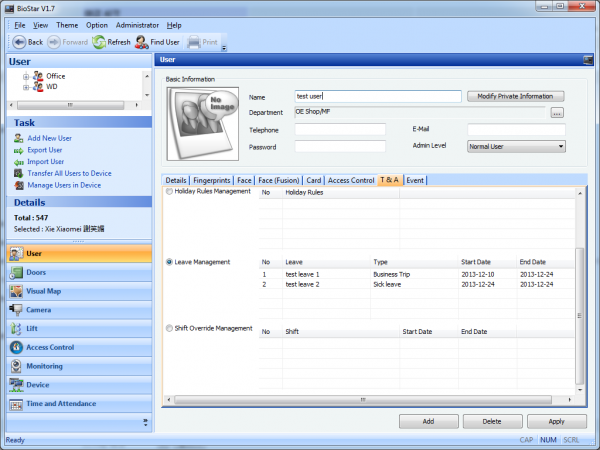Open the Monitoring section in sidebar
Viewport: 600px width, 450px height.
click(x=46, y=366)
